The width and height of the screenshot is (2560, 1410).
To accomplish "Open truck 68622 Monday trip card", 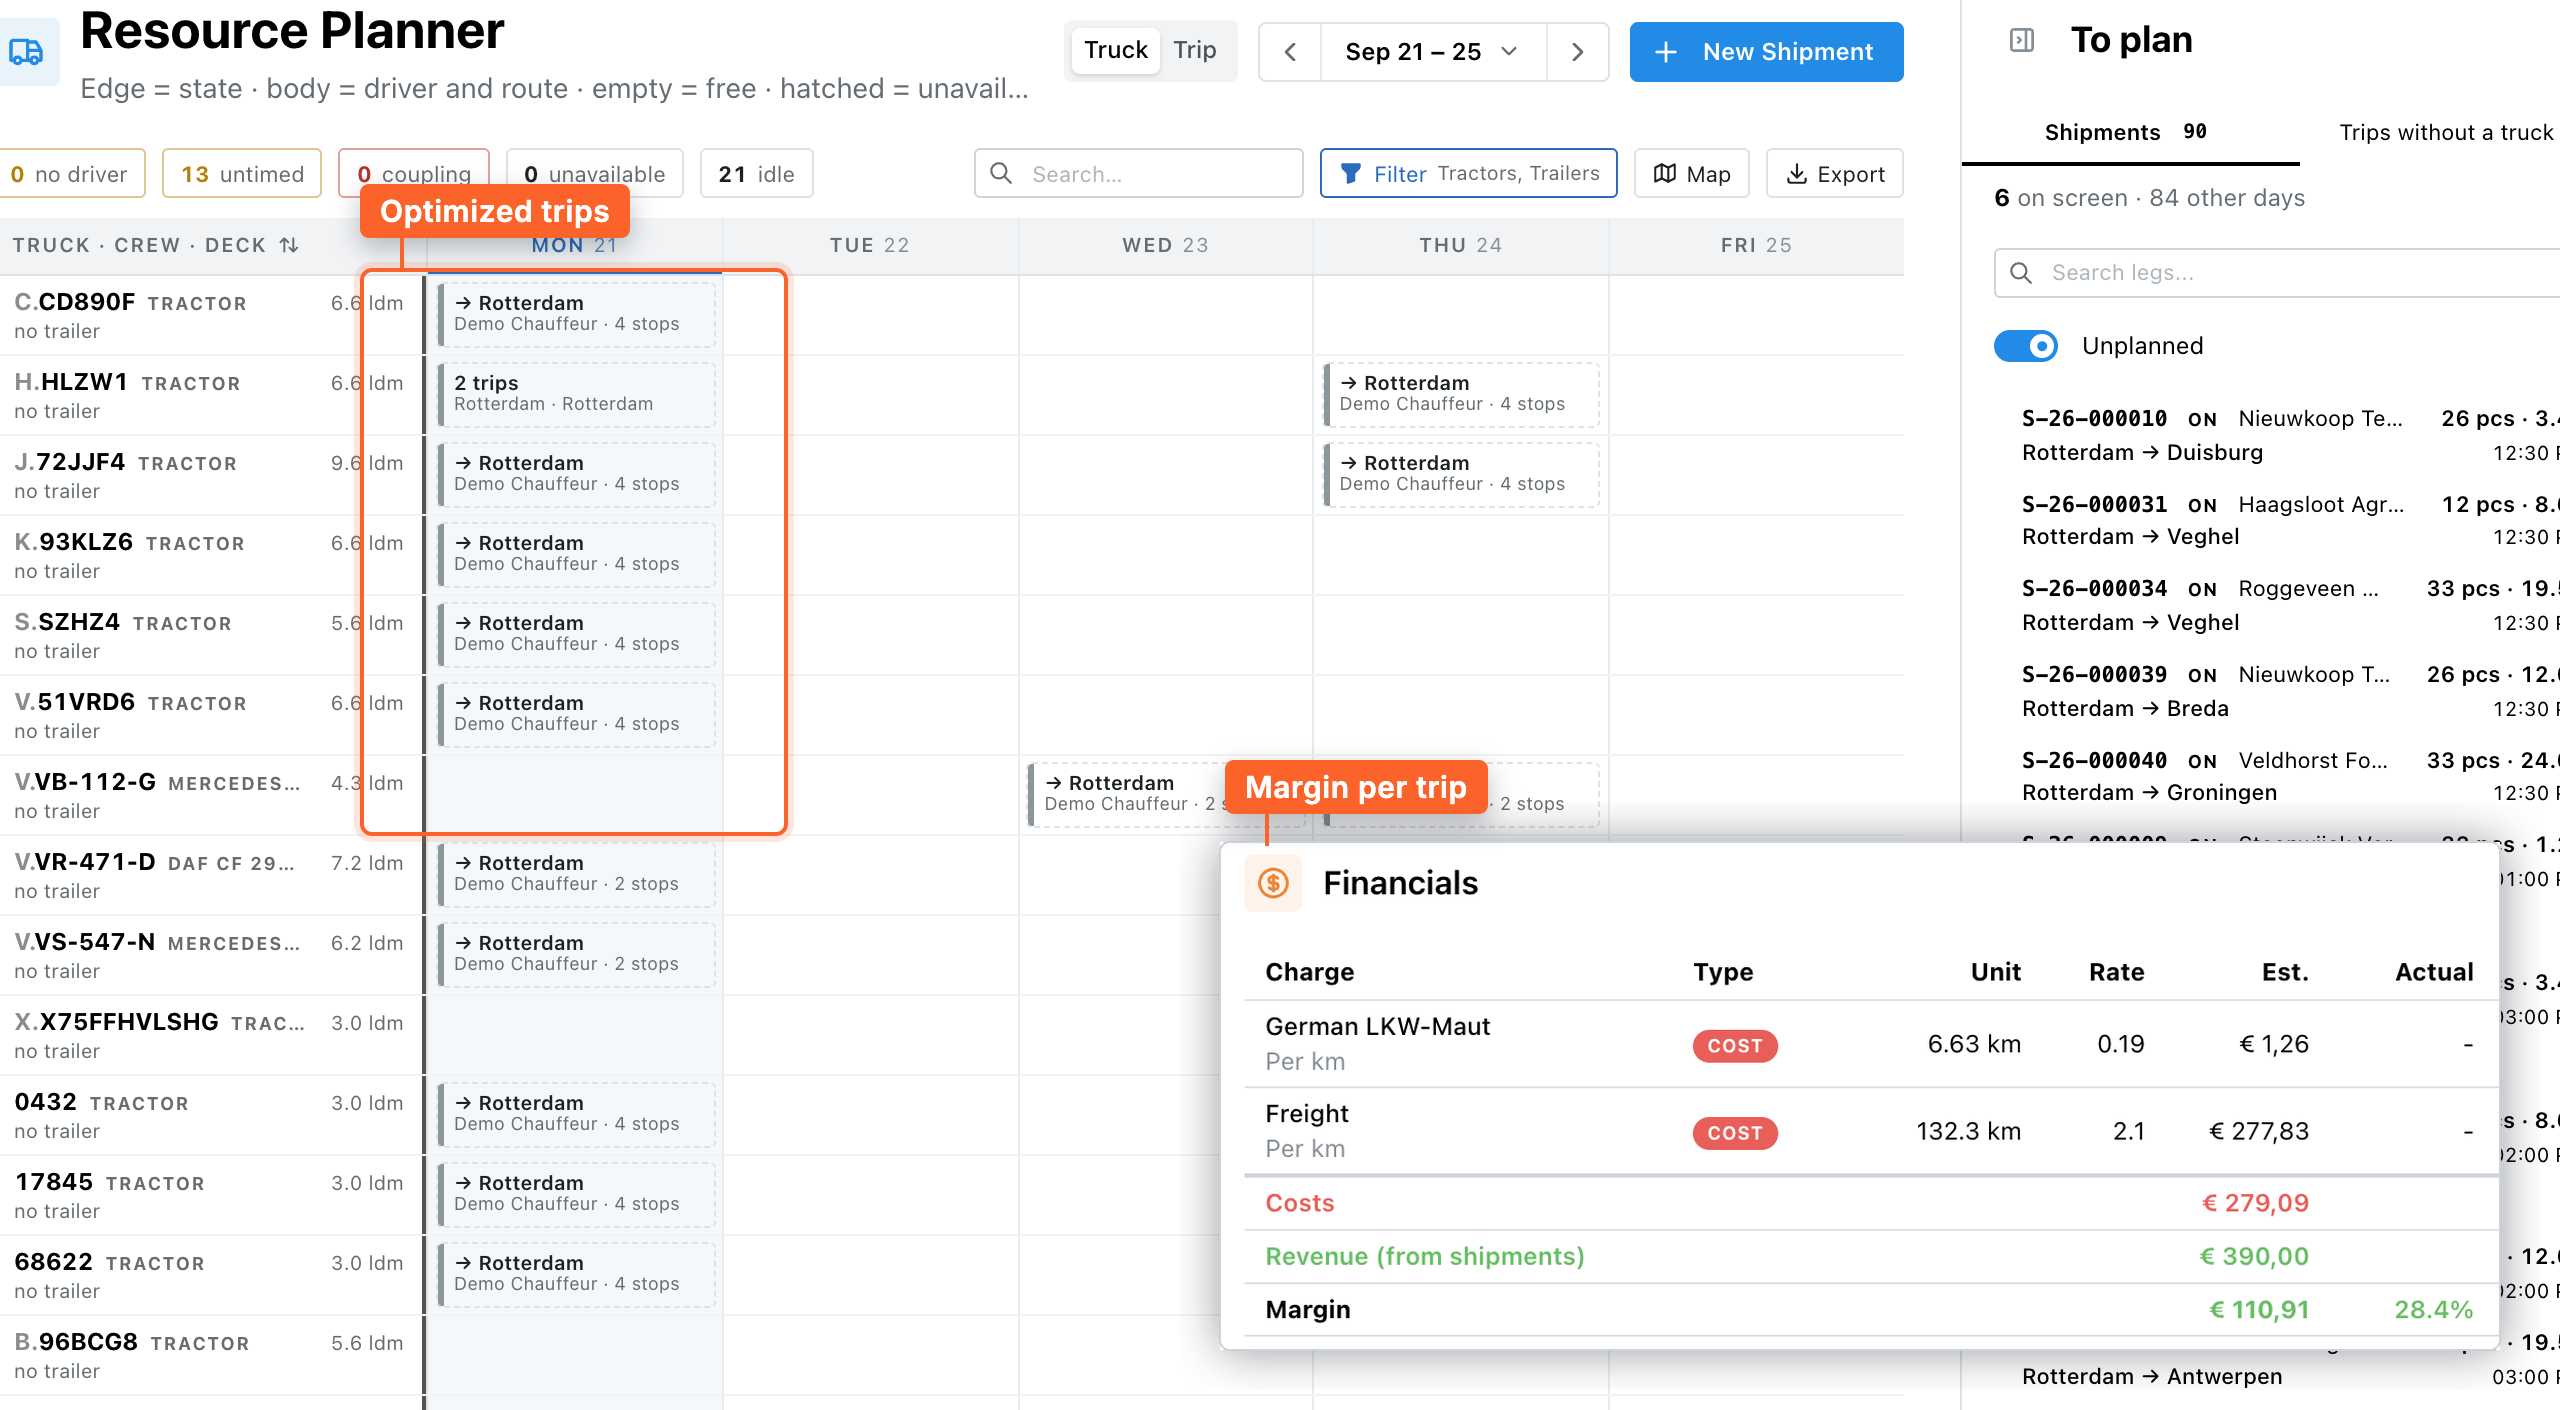I will pos(577,1274).
